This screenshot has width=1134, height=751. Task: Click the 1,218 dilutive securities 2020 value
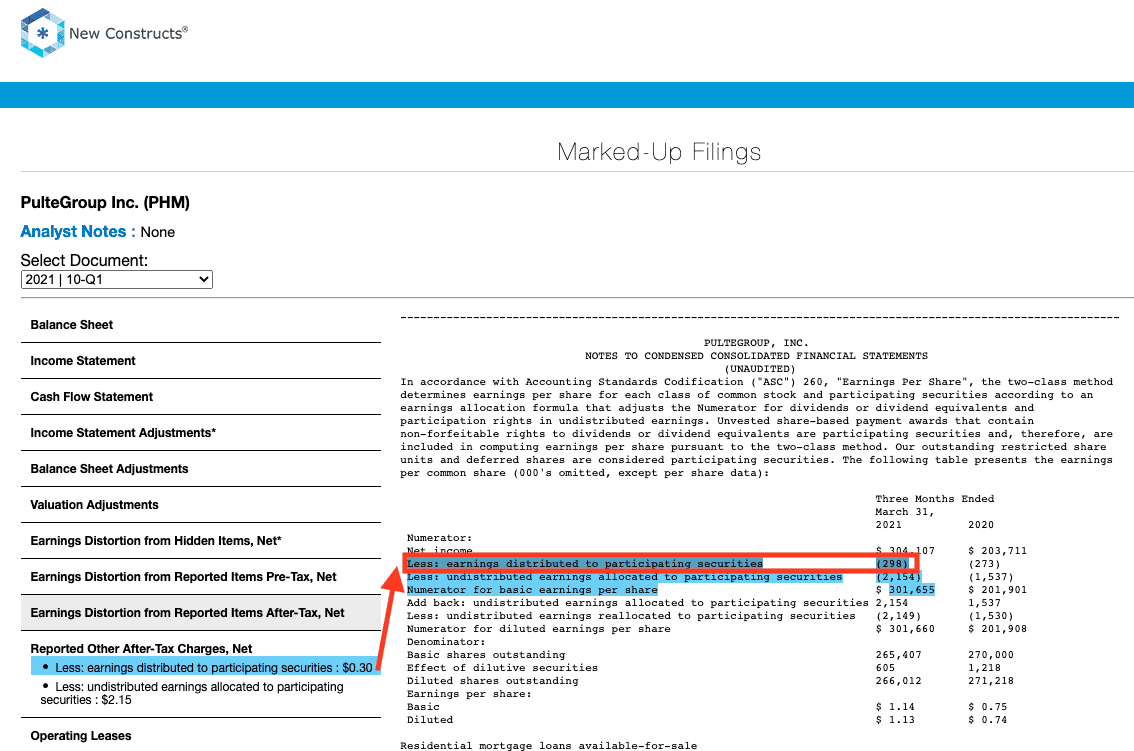pos(984,668)
